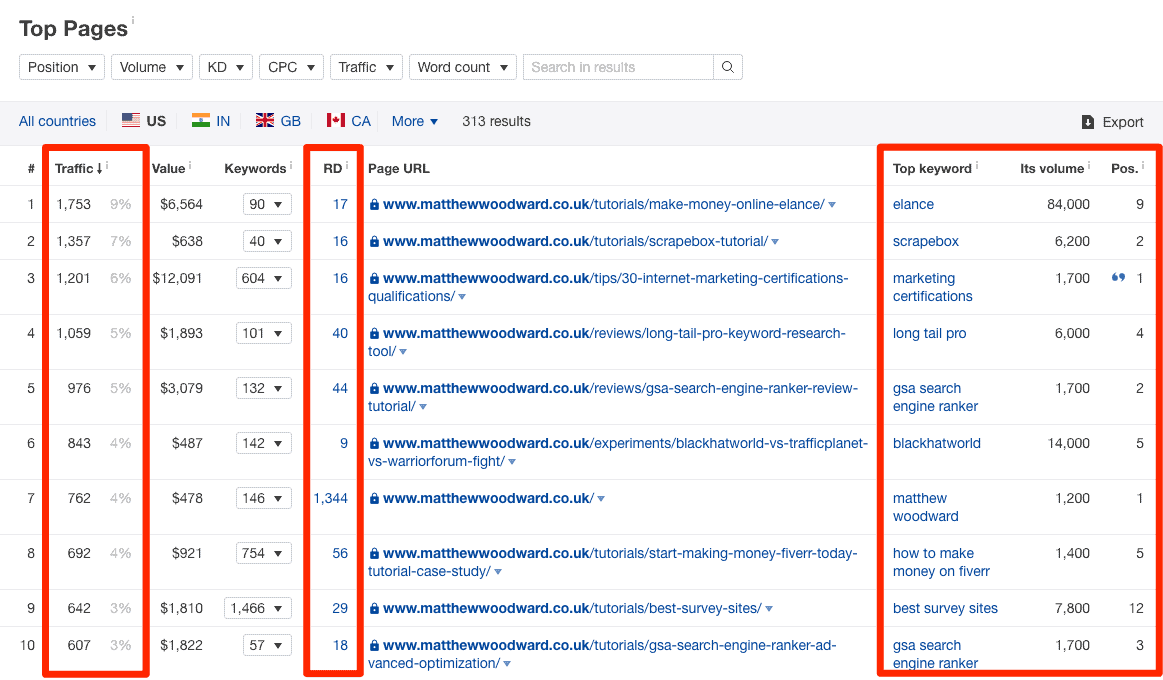This screenshot has width=1163, height=680.
Task: Expand the 604 keywords dropdown in row 3
Action: (264, 278)
